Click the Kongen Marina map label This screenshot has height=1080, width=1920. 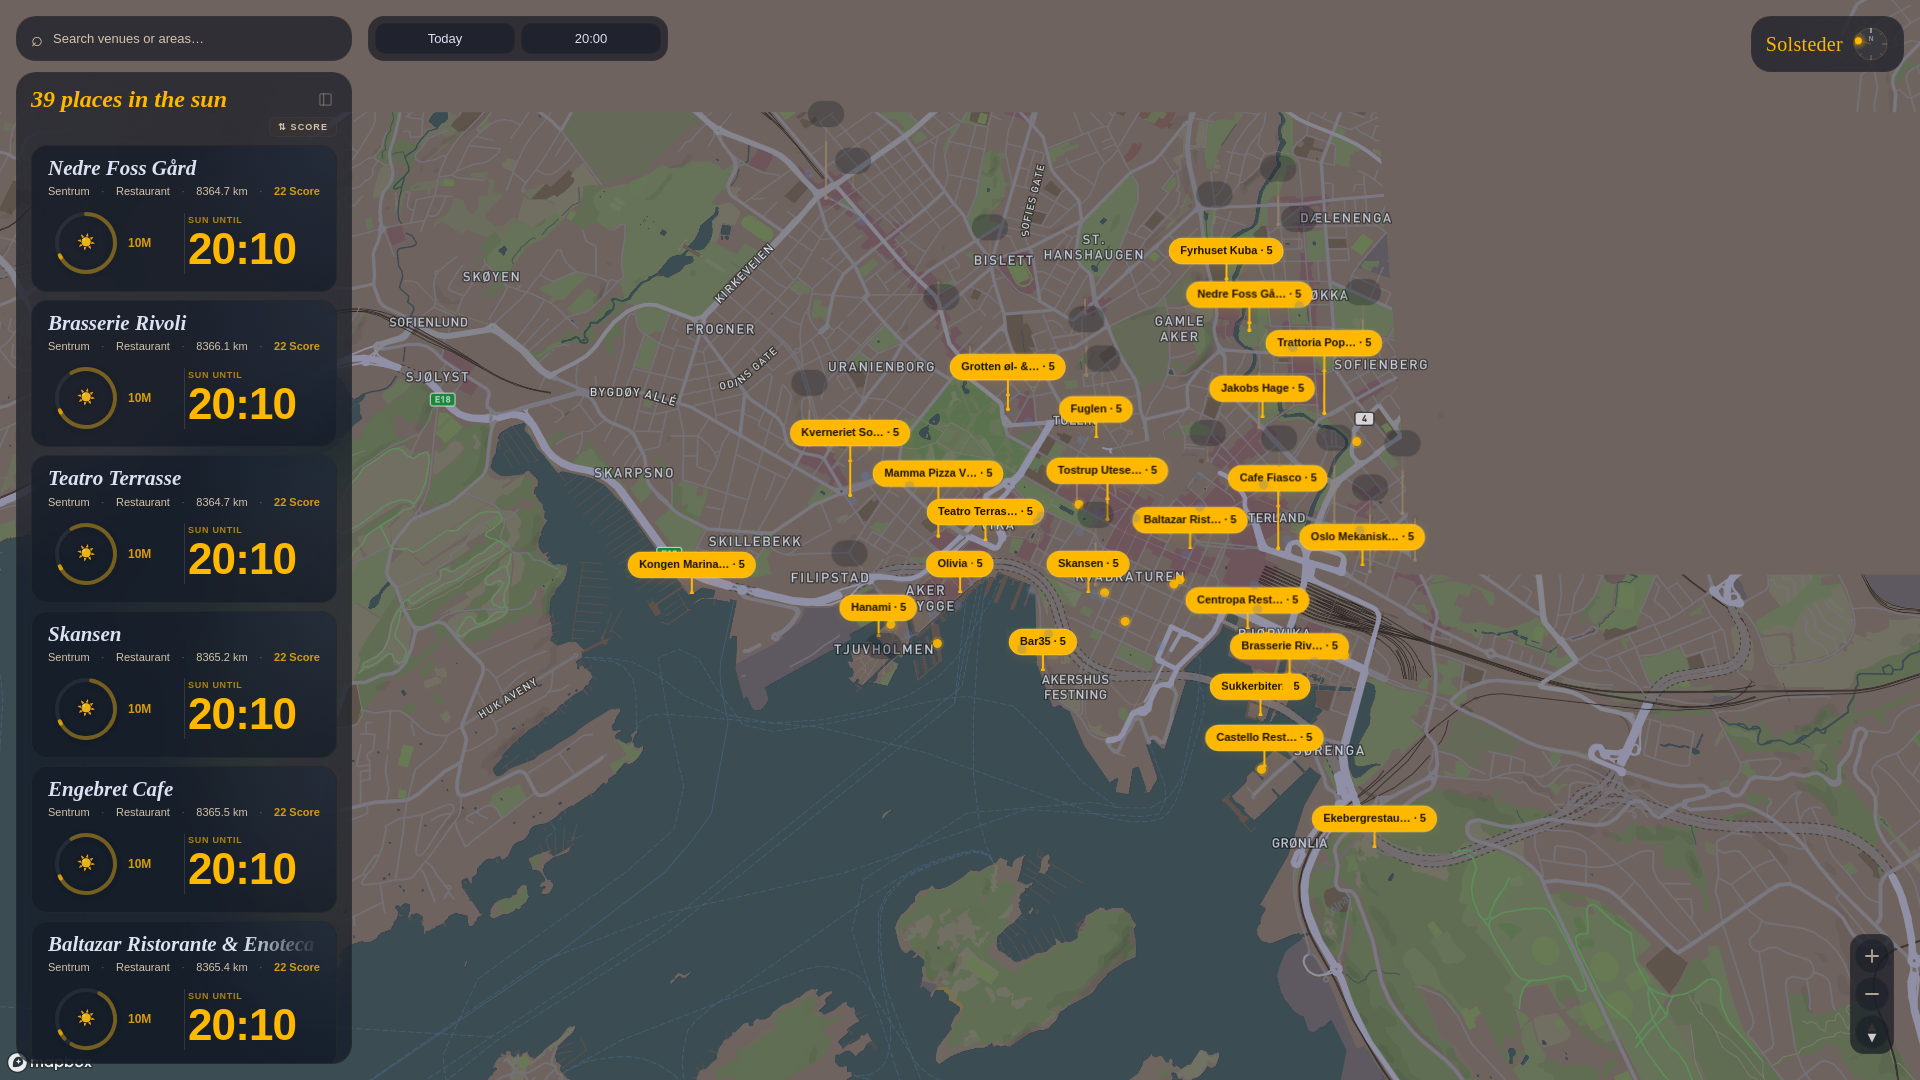pyautogui.click(x=691, y=565)
